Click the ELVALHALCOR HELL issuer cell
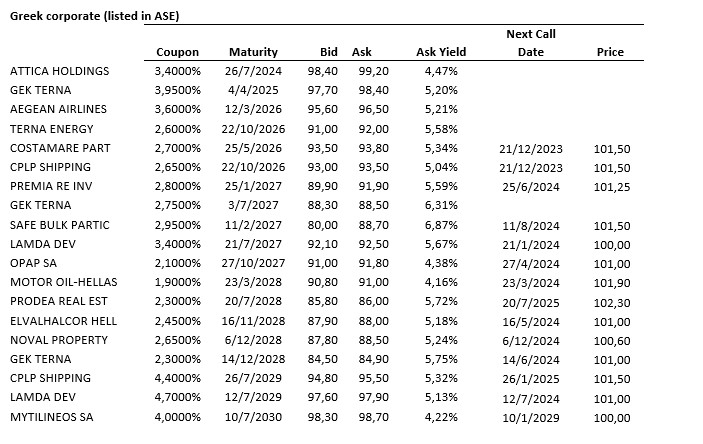 (63, 321)
